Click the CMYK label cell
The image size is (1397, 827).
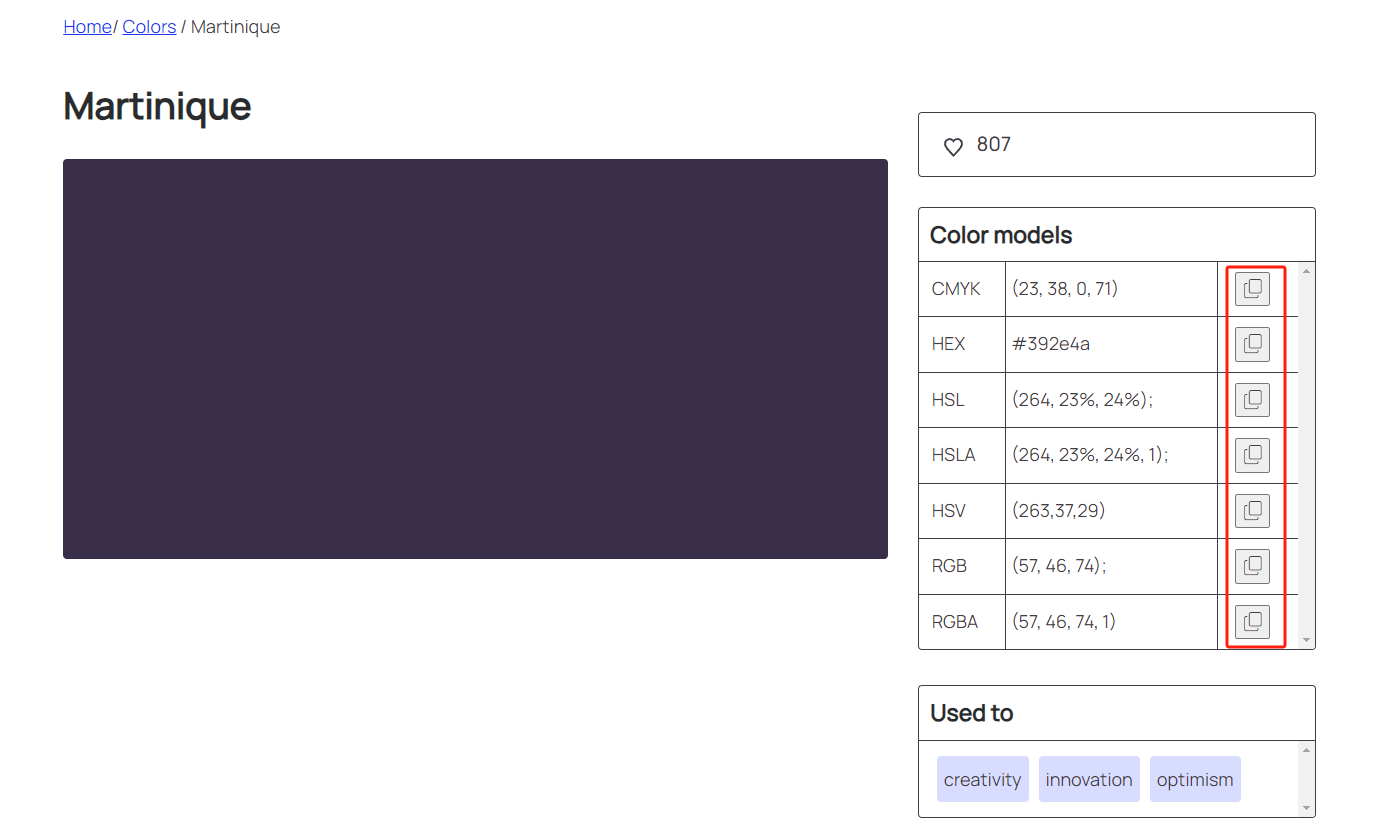pos(962,289)
